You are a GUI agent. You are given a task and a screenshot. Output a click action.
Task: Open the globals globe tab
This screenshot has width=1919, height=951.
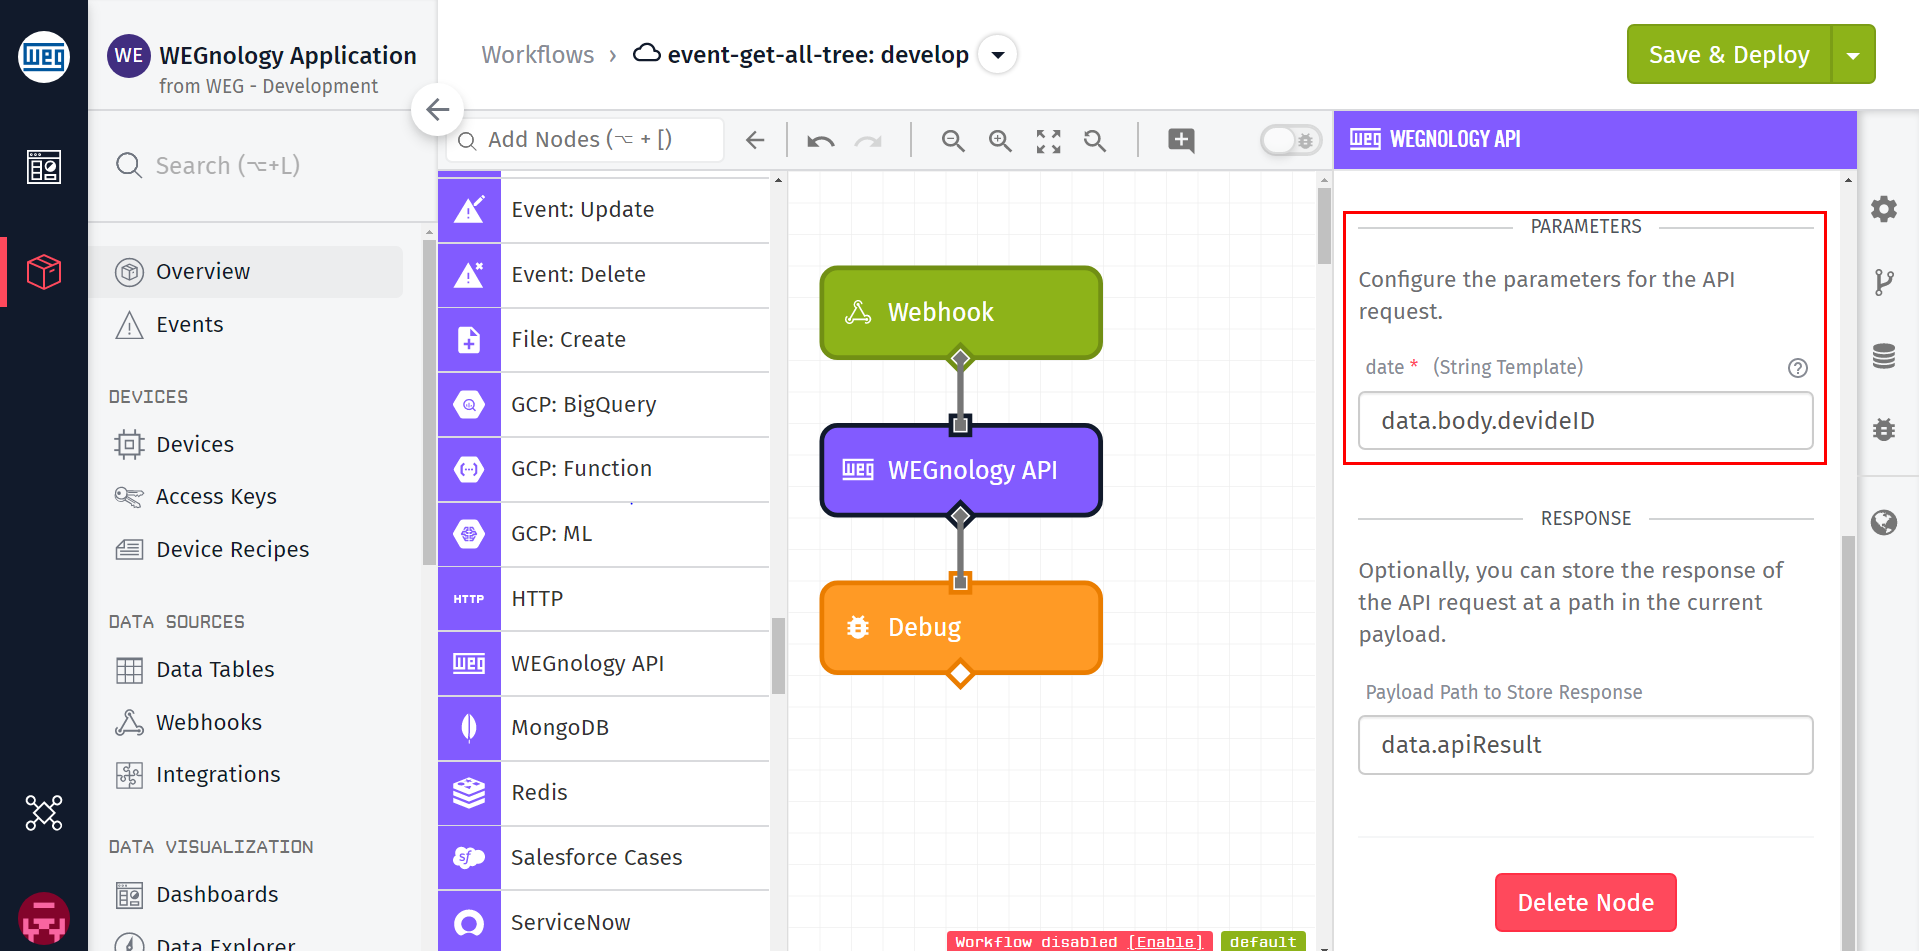pos(1884,522)
